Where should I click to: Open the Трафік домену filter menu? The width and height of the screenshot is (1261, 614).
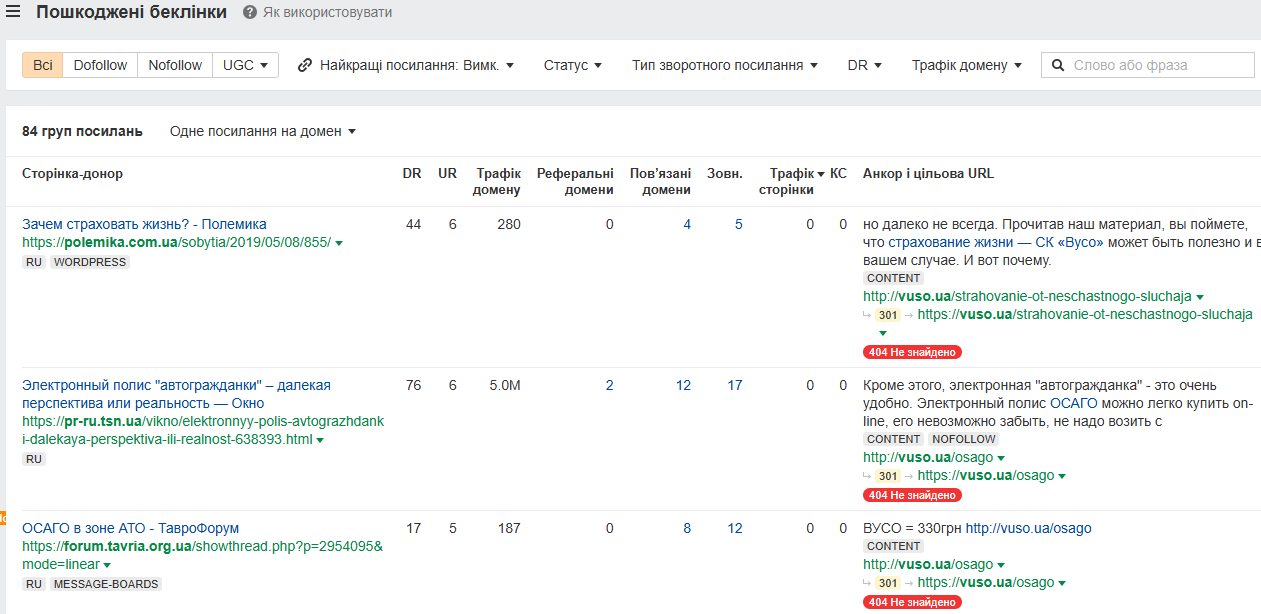(966, 65)
